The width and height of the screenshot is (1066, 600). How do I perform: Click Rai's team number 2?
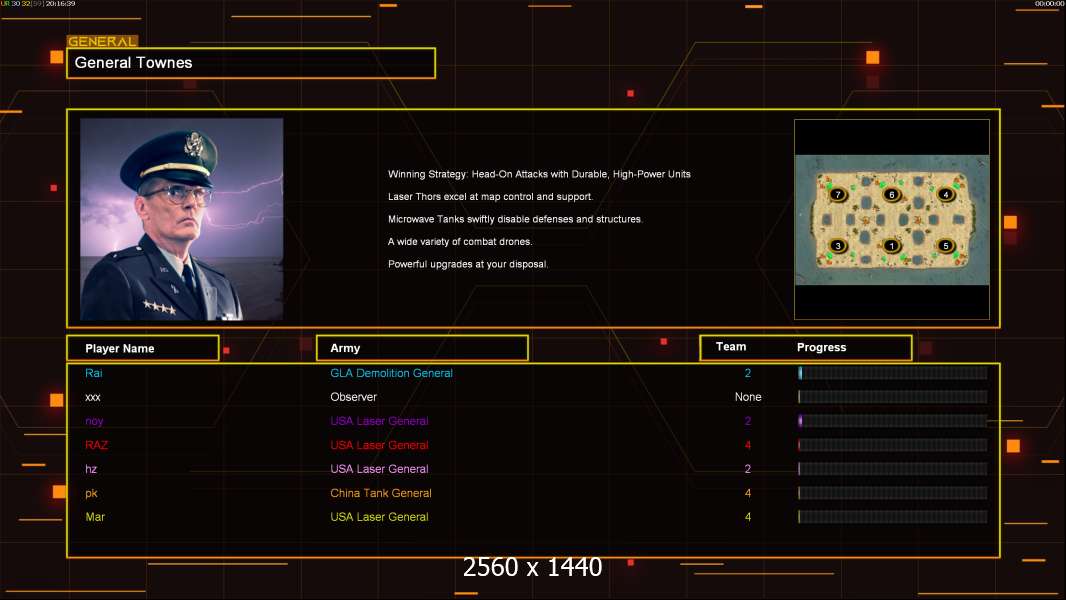pos(748,373)
